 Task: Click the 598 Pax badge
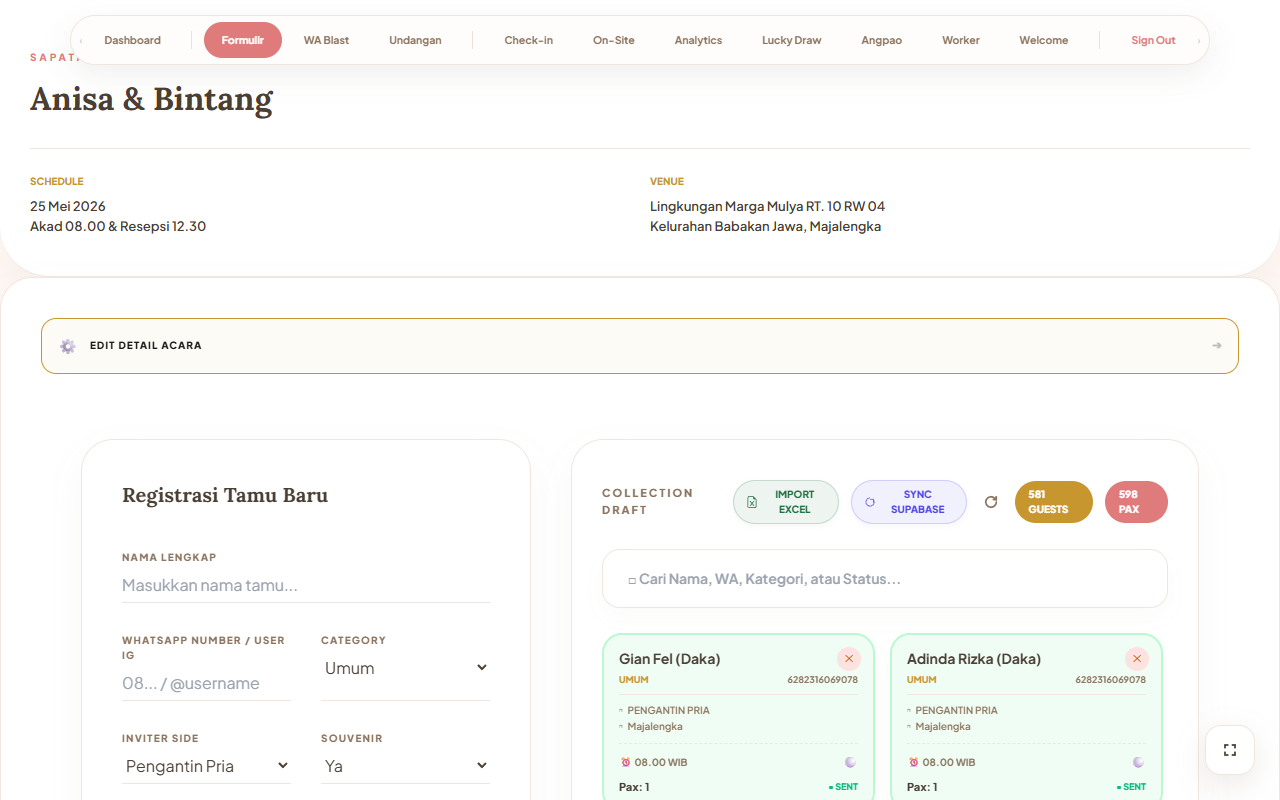[x=1136, y=502]
